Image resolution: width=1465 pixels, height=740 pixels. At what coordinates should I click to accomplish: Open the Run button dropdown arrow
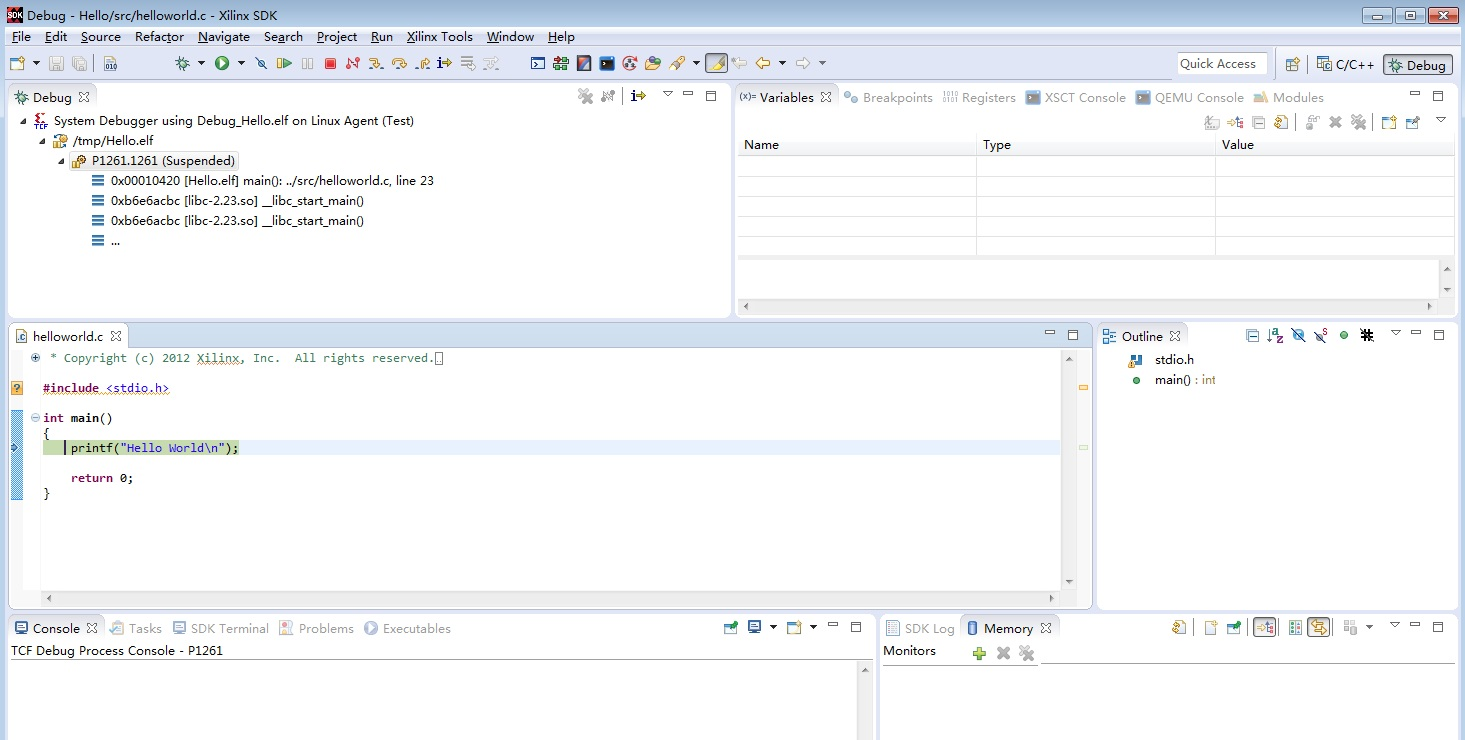tap(240, 62)
